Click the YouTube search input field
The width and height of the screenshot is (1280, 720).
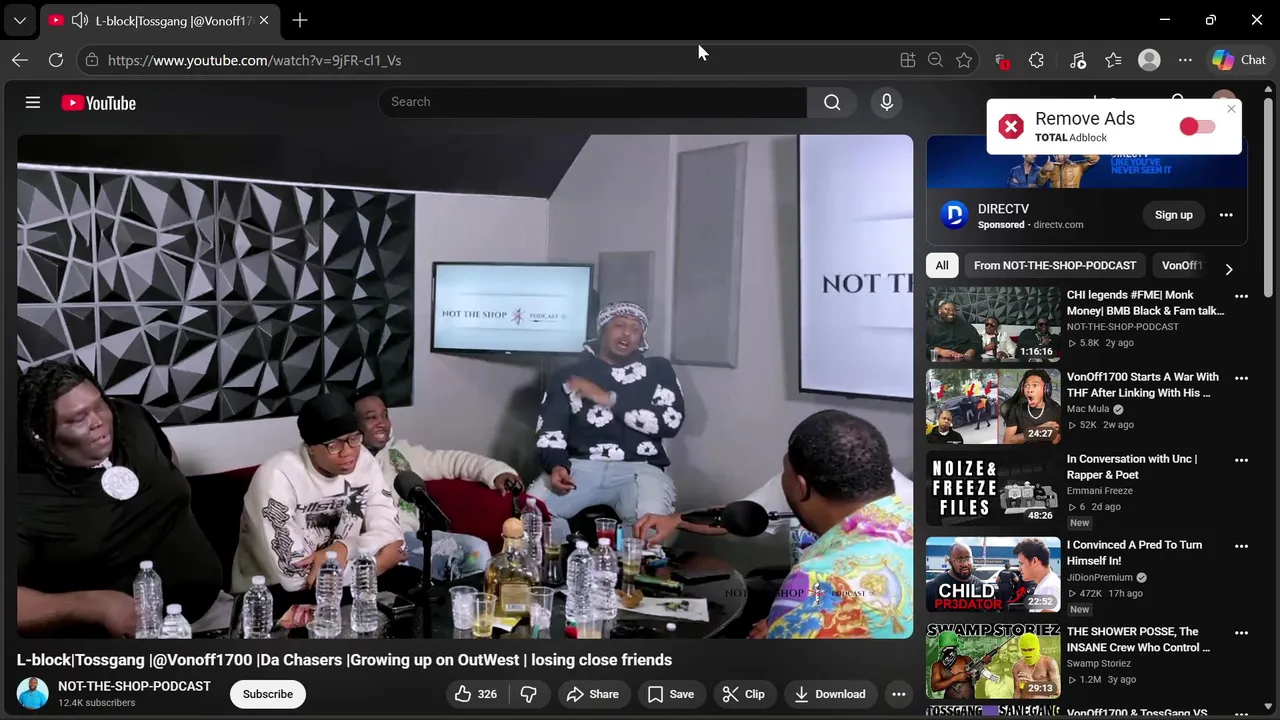[592, 102]
